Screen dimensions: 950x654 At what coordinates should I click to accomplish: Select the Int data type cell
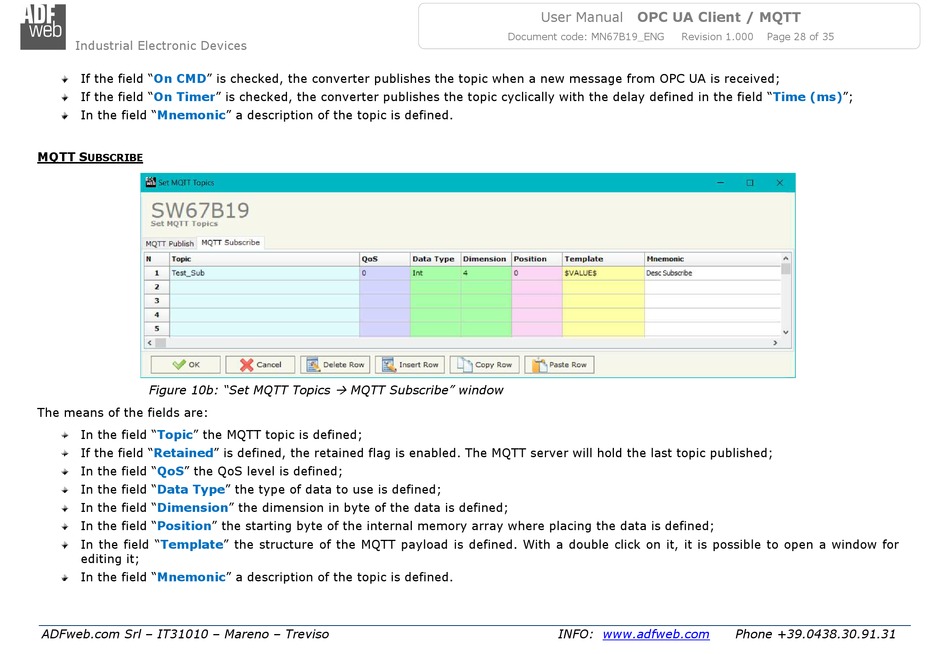[436, 273]
